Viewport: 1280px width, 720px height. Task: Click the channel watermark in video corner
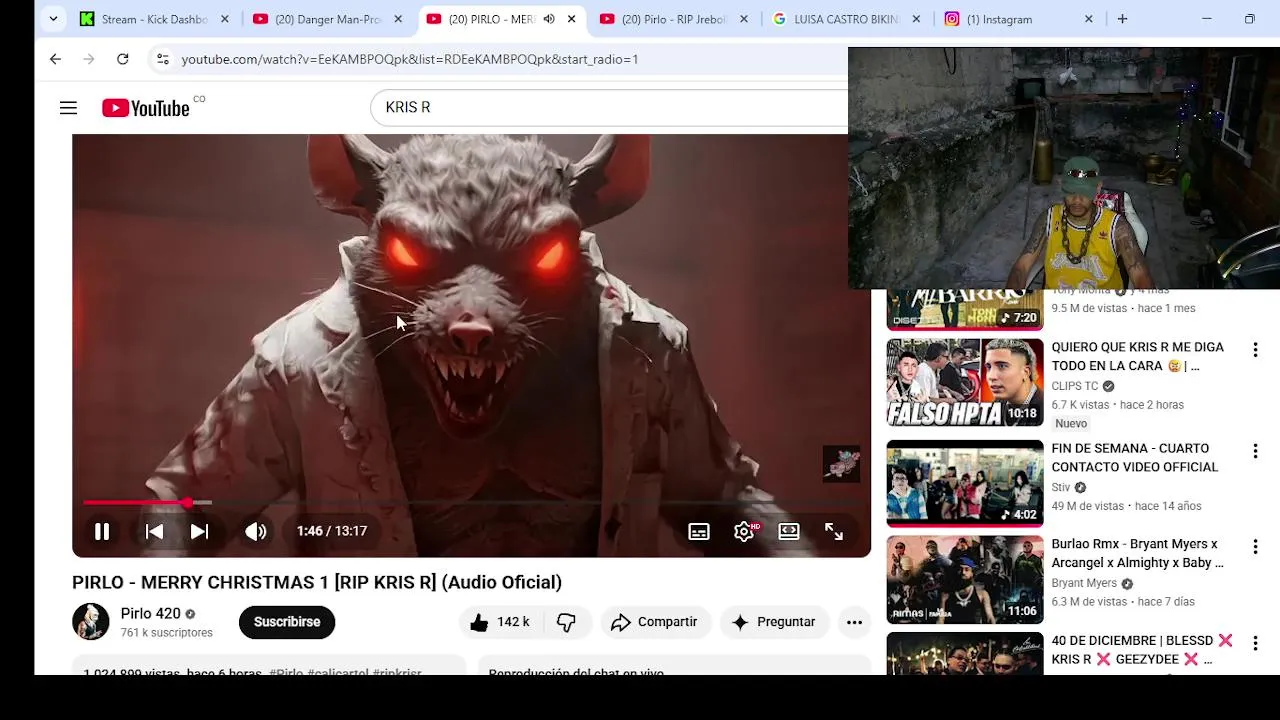841,464
